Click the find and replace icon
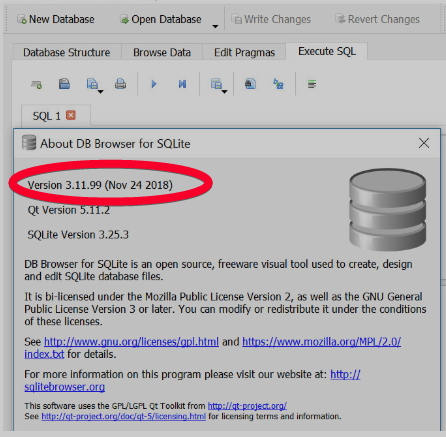The image size is (446, 437). pyautogui.click(x=278, y=84)
